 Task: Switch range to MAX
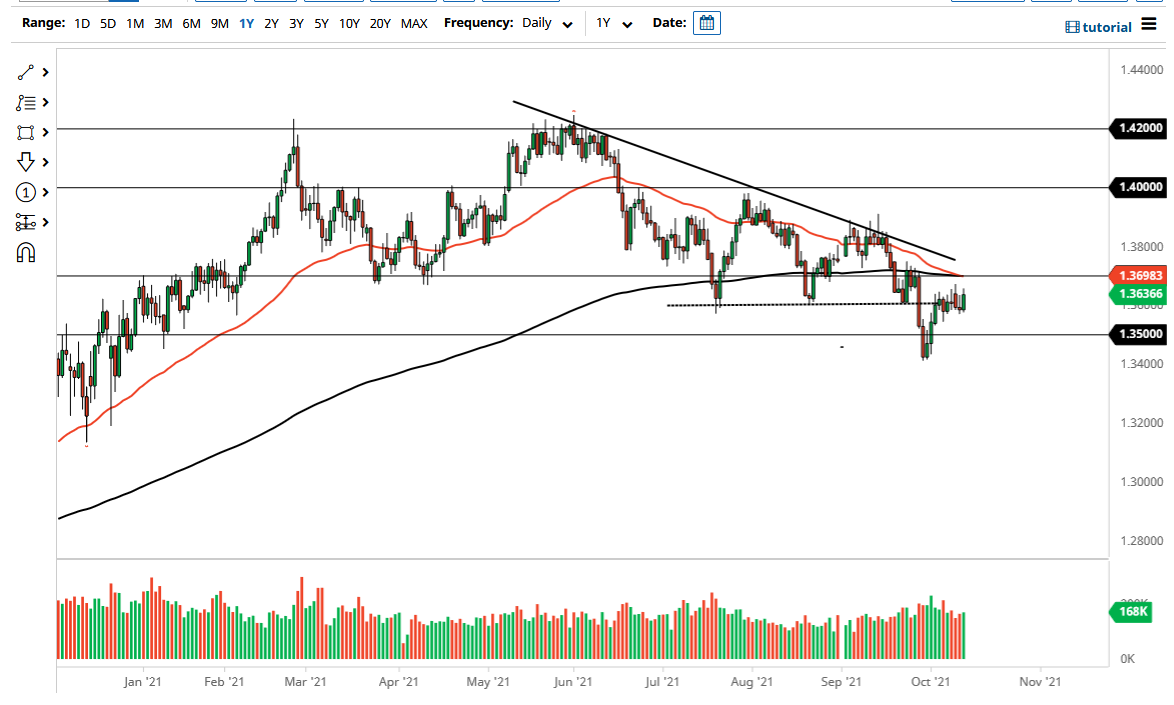click(414, 23)
